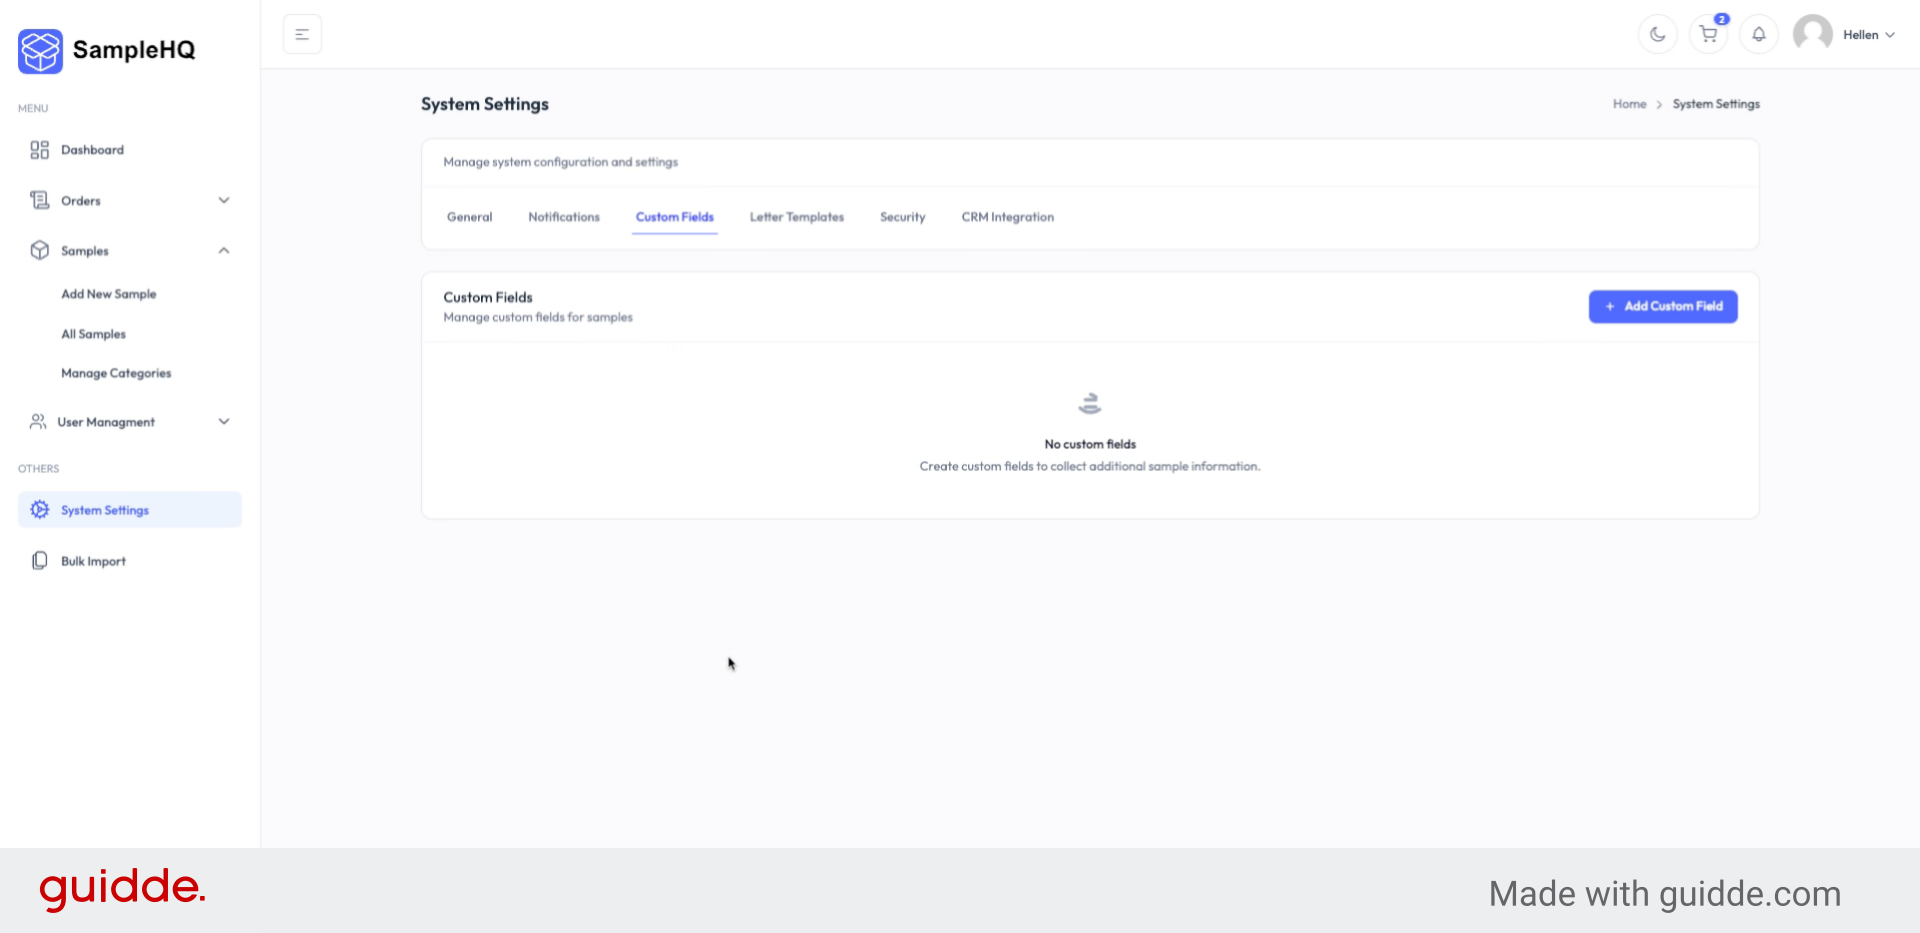Click the Bulk Import icon
The height and width of the screenshot is (933, 1920).
click(39, 560)
